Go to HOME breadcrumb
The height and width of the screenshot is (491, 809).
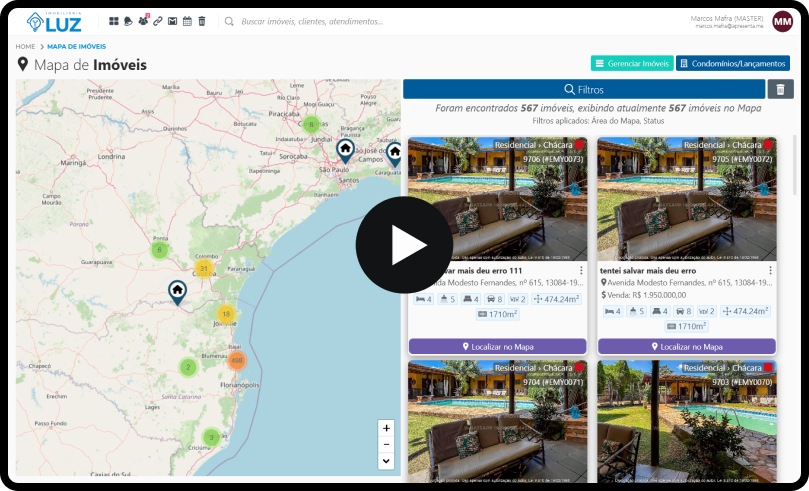click(x=25, y=47)
